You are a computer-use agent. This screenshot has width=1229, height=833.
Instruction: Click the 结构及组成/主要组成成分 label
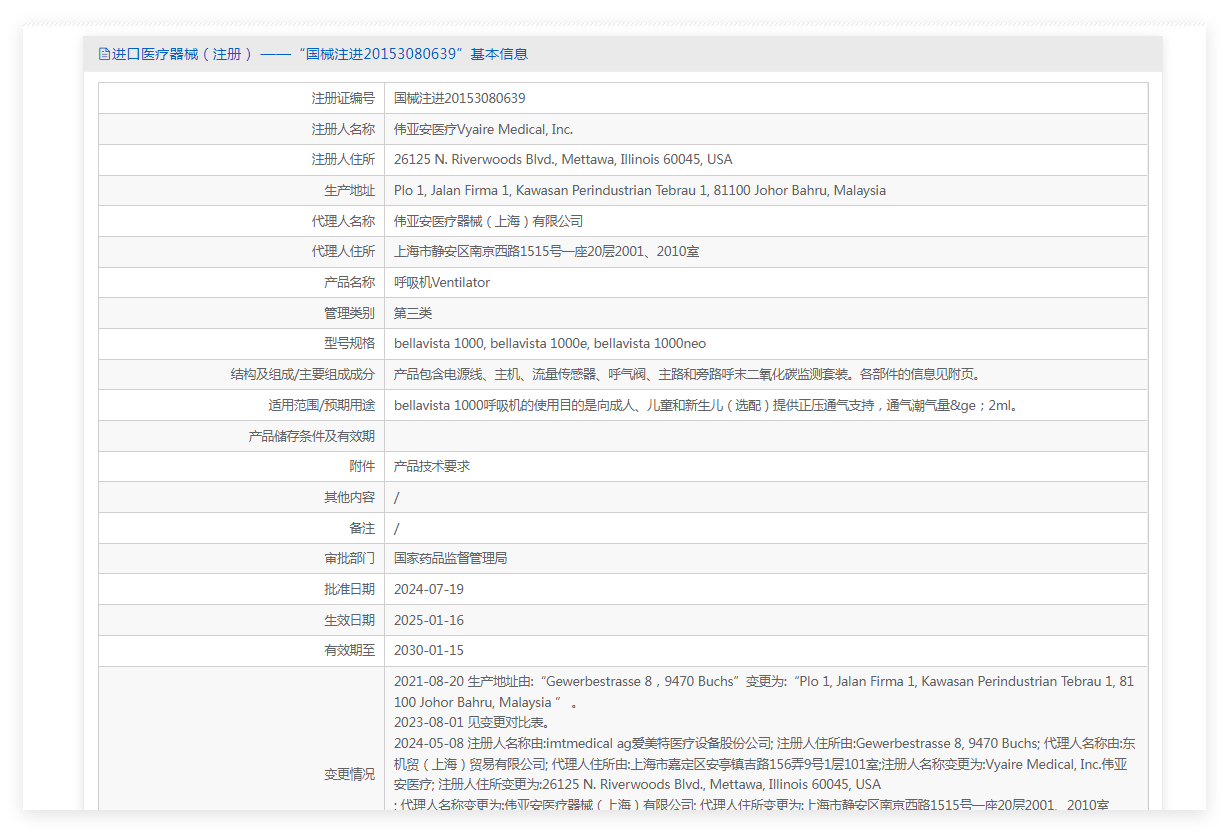(303, 375)
